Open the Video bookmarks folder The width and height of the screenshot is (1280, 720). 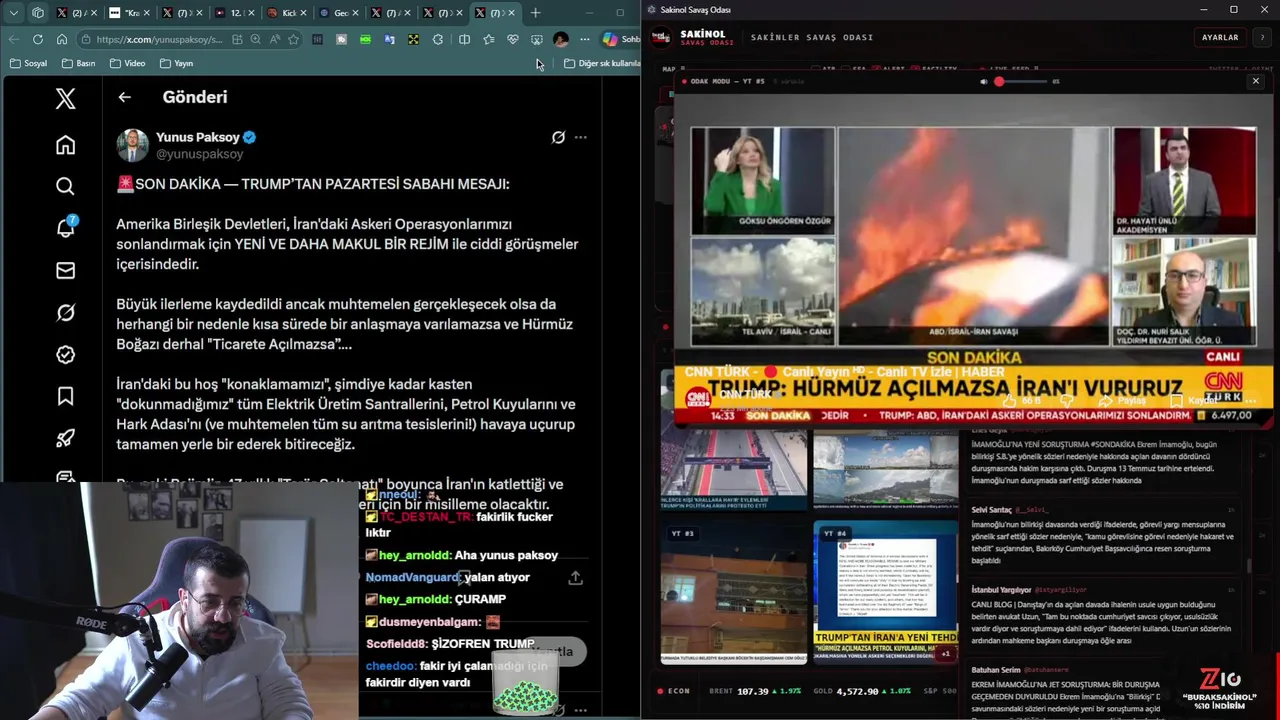[x=127, y=63]
